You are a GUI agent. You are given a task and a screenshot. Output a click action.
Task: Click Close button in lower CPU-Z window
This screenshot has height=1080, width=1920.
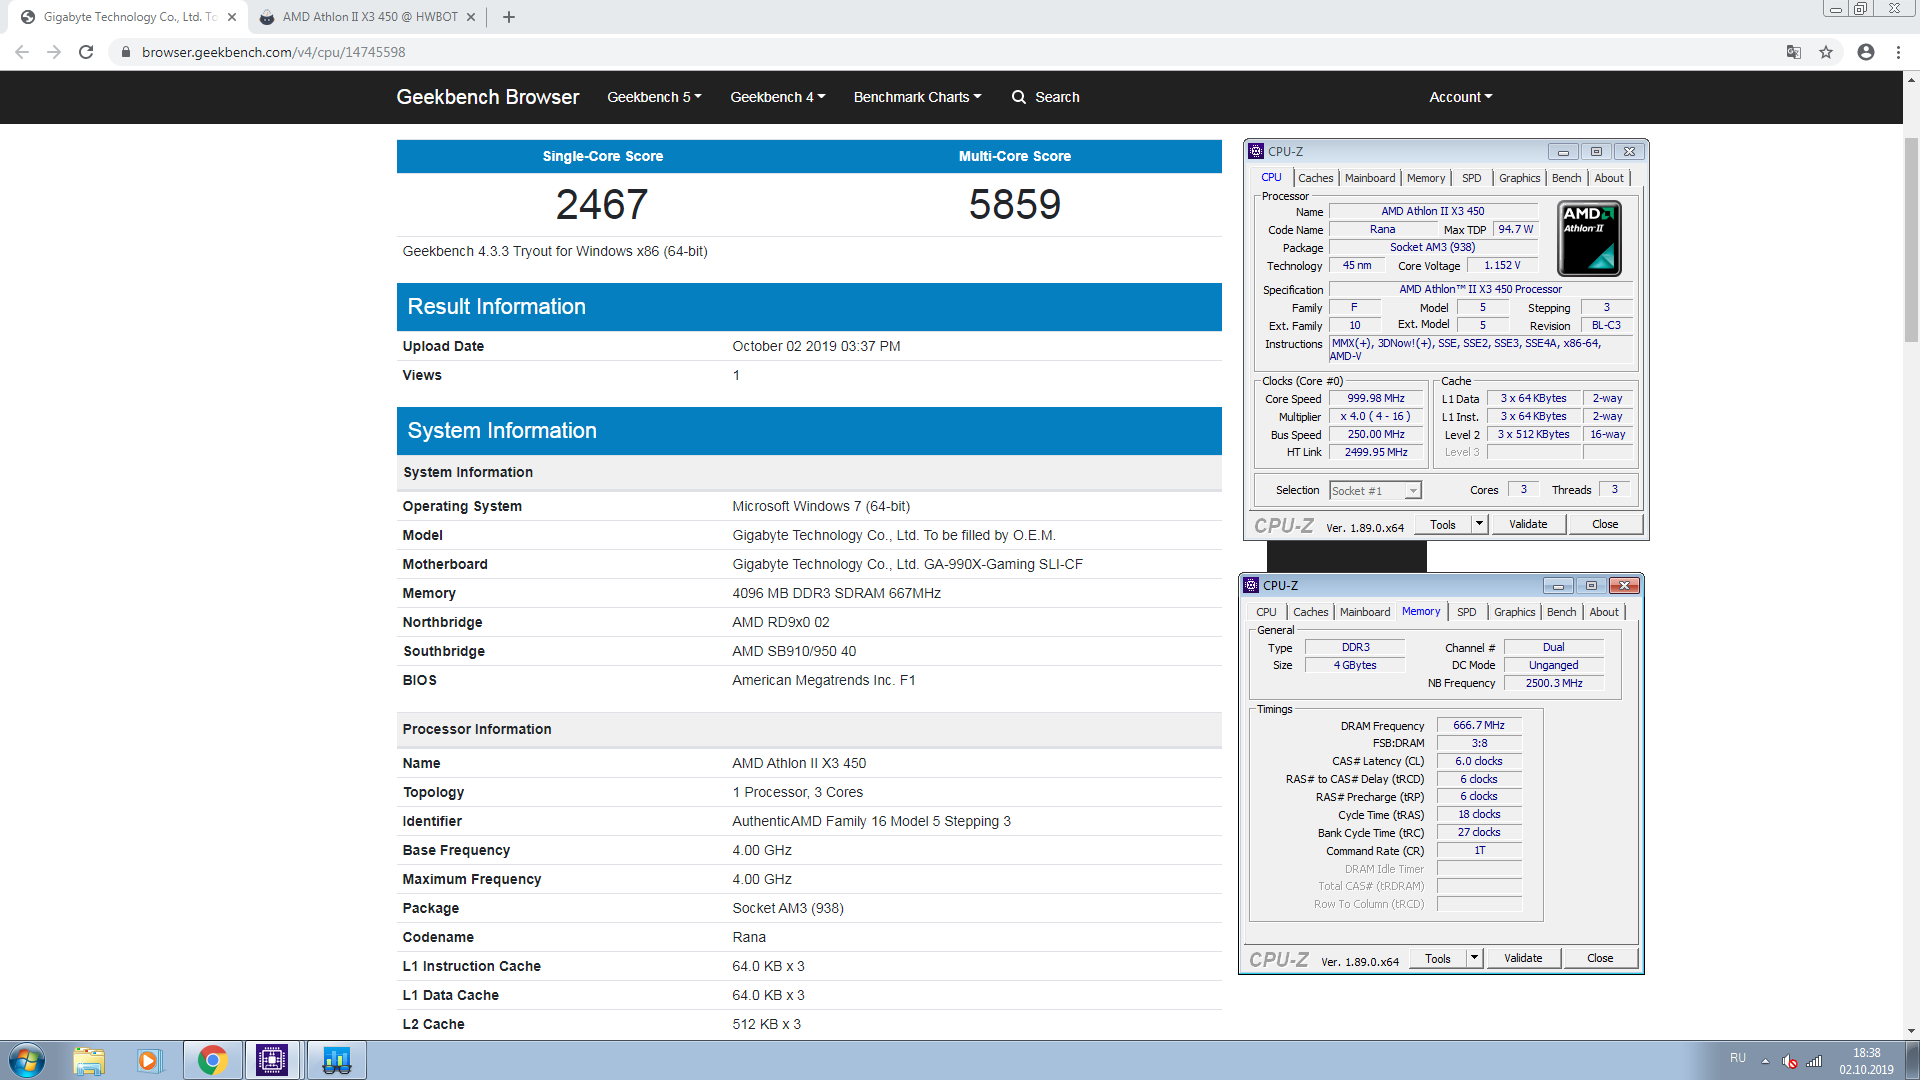click(x=1600, y=958)
